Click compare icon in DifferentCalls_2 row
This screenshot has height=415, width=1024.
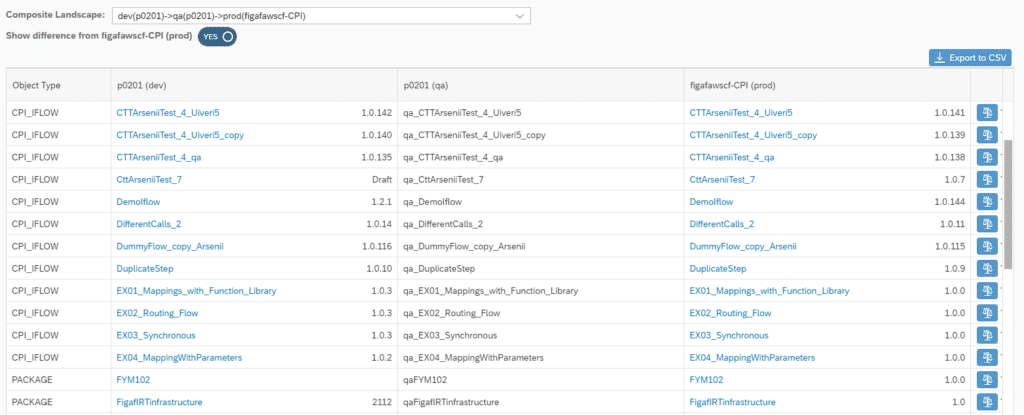pos(987,224)
